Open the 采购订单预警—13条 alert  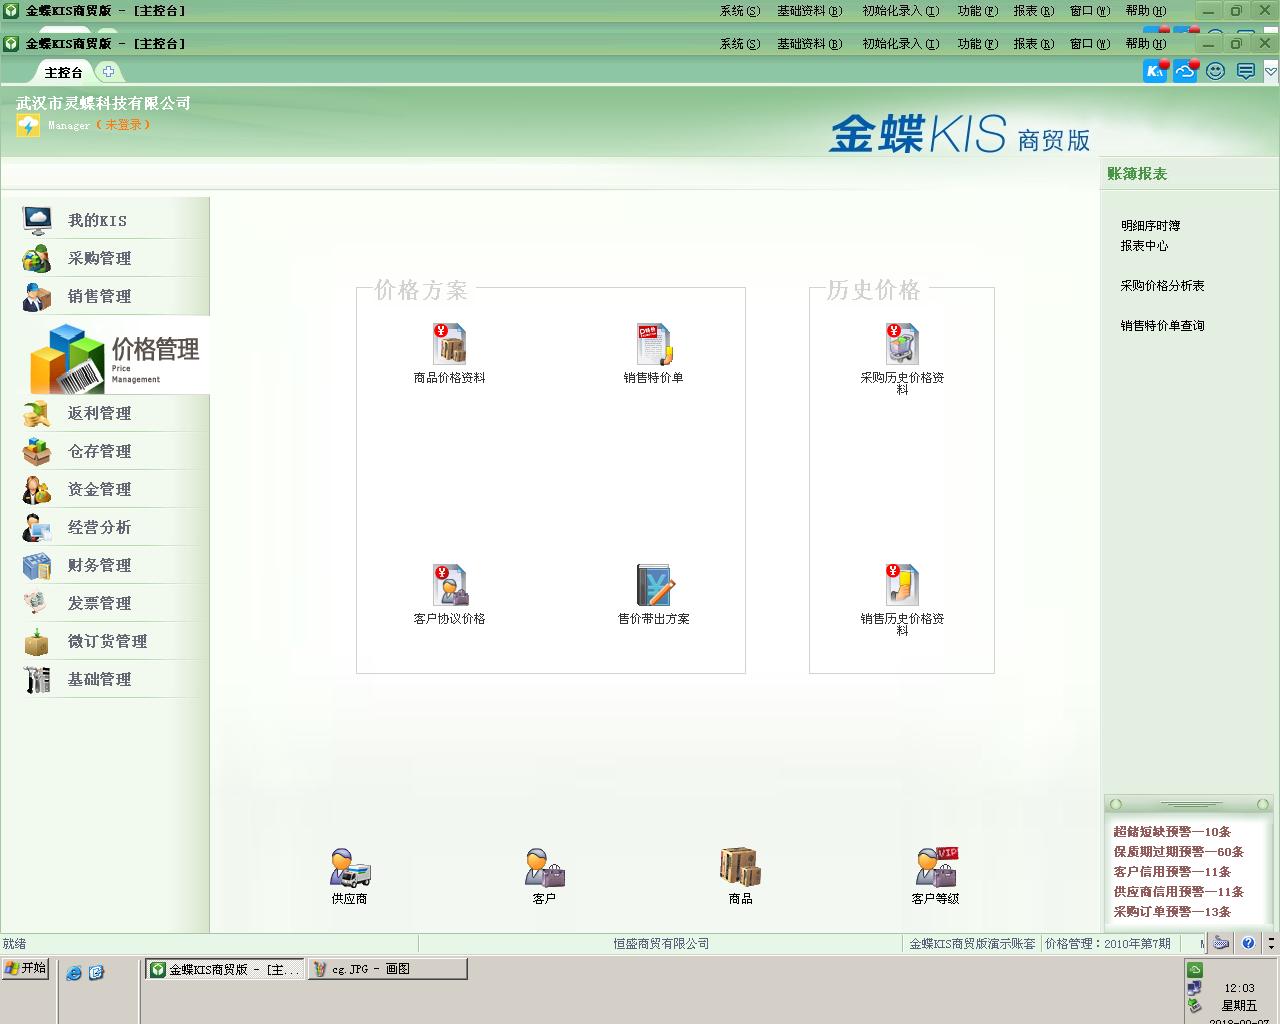1172,912
